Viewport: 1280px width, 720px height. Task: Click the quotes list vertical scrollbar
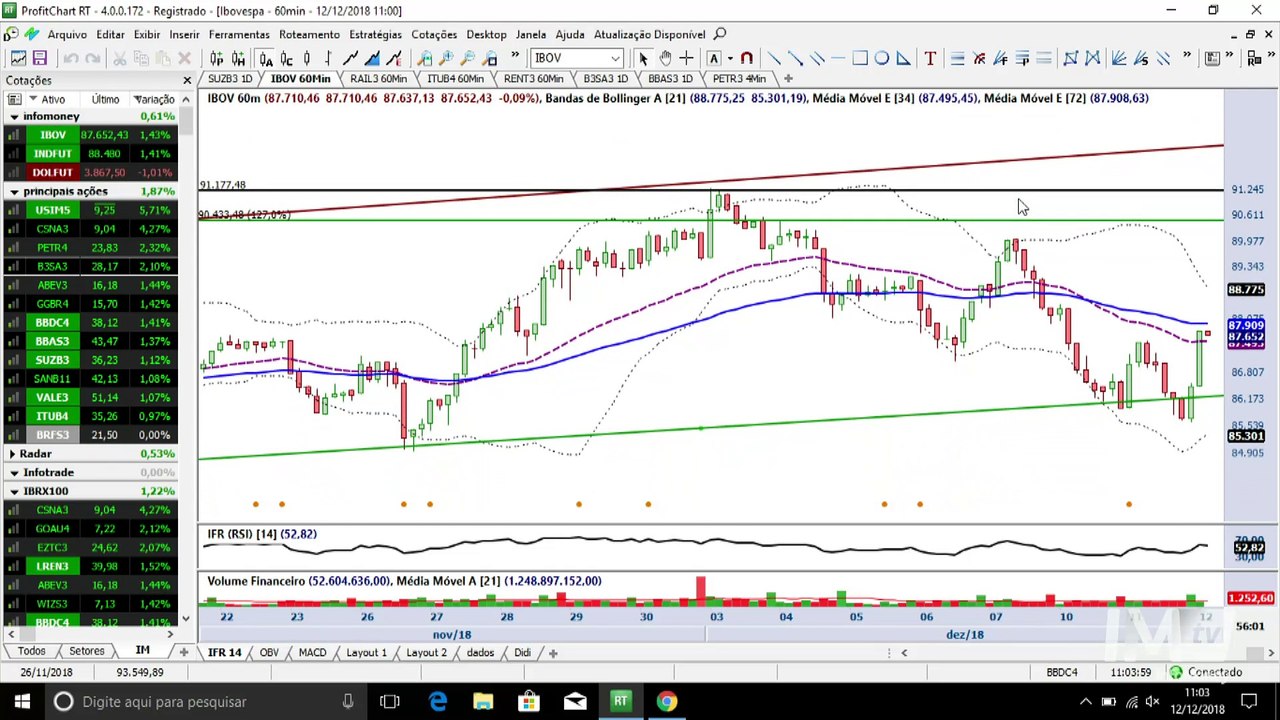[x=187, y=360]
